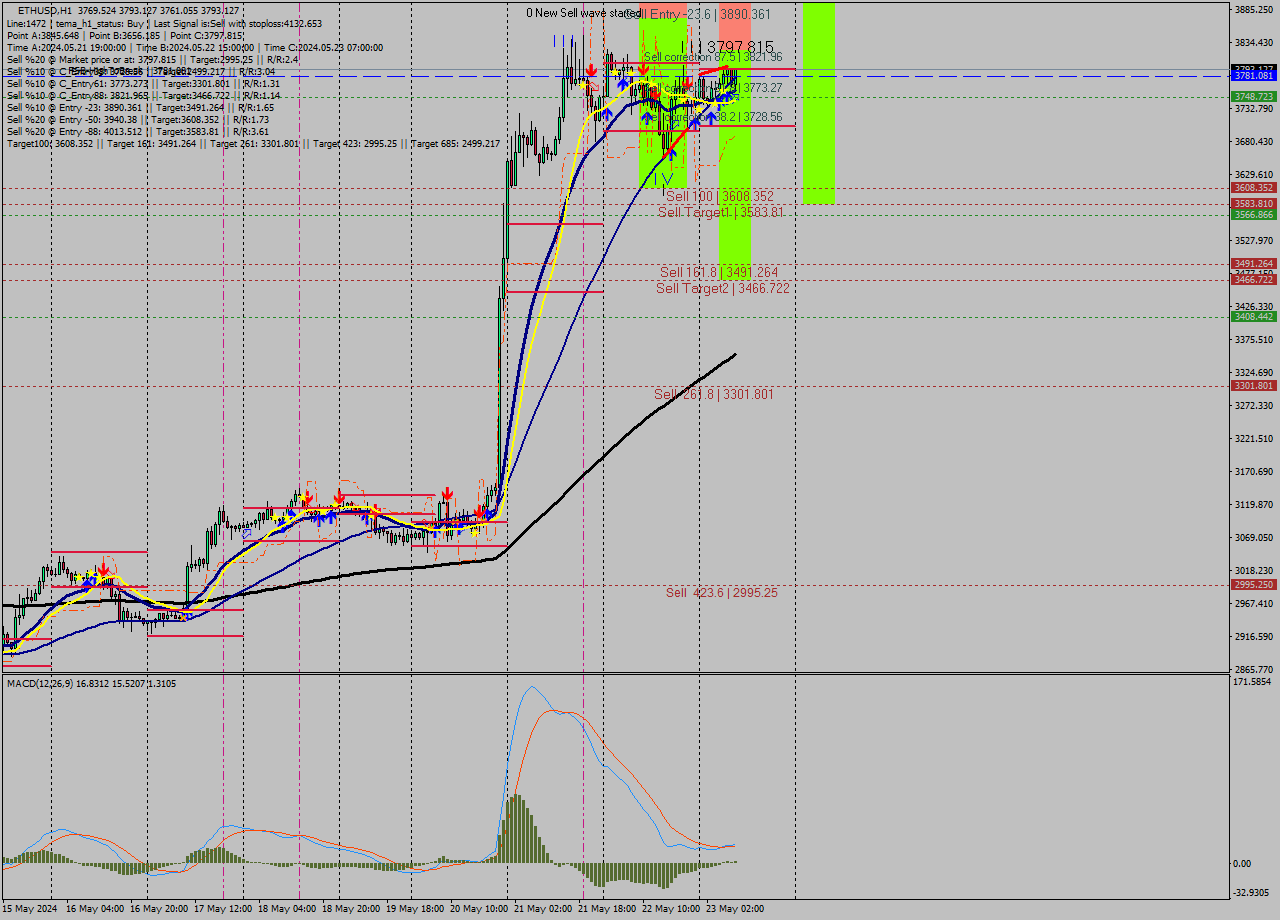This screenshot has height=920, width=1280.
Task: Click the red sell arrow above the 16 May peak
Action: pos(104,569)
